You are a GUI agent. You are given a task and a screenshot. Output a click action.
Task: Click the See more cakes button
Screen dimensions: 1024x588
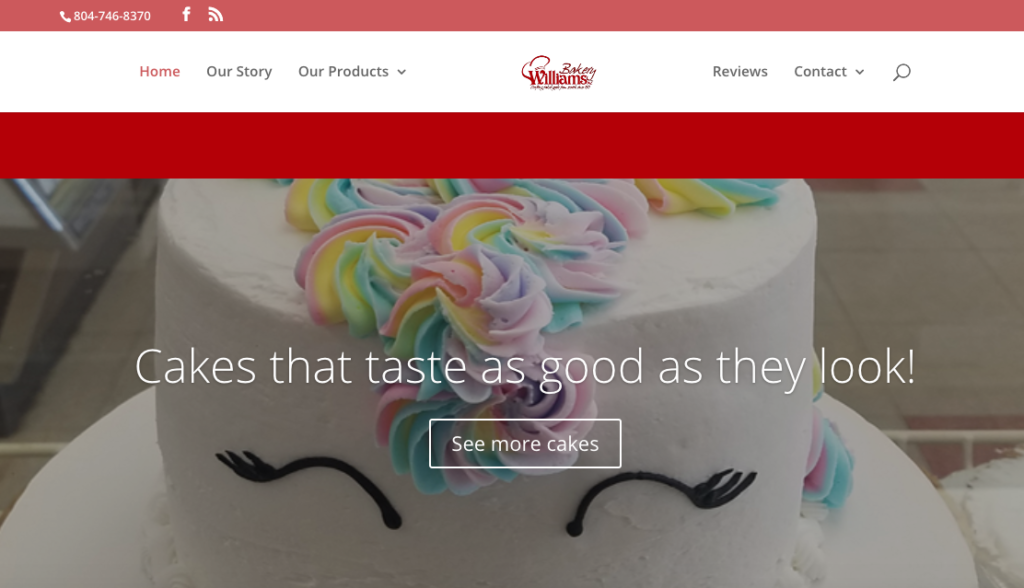coord(525,444)
